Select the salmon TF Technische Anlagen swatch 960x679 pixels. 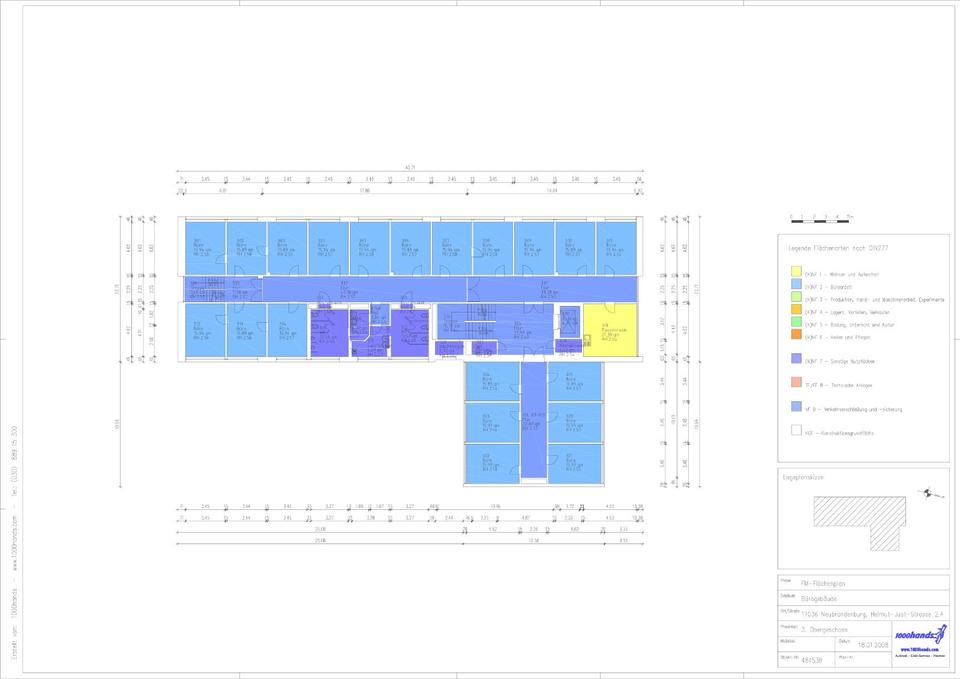[796, 383]
